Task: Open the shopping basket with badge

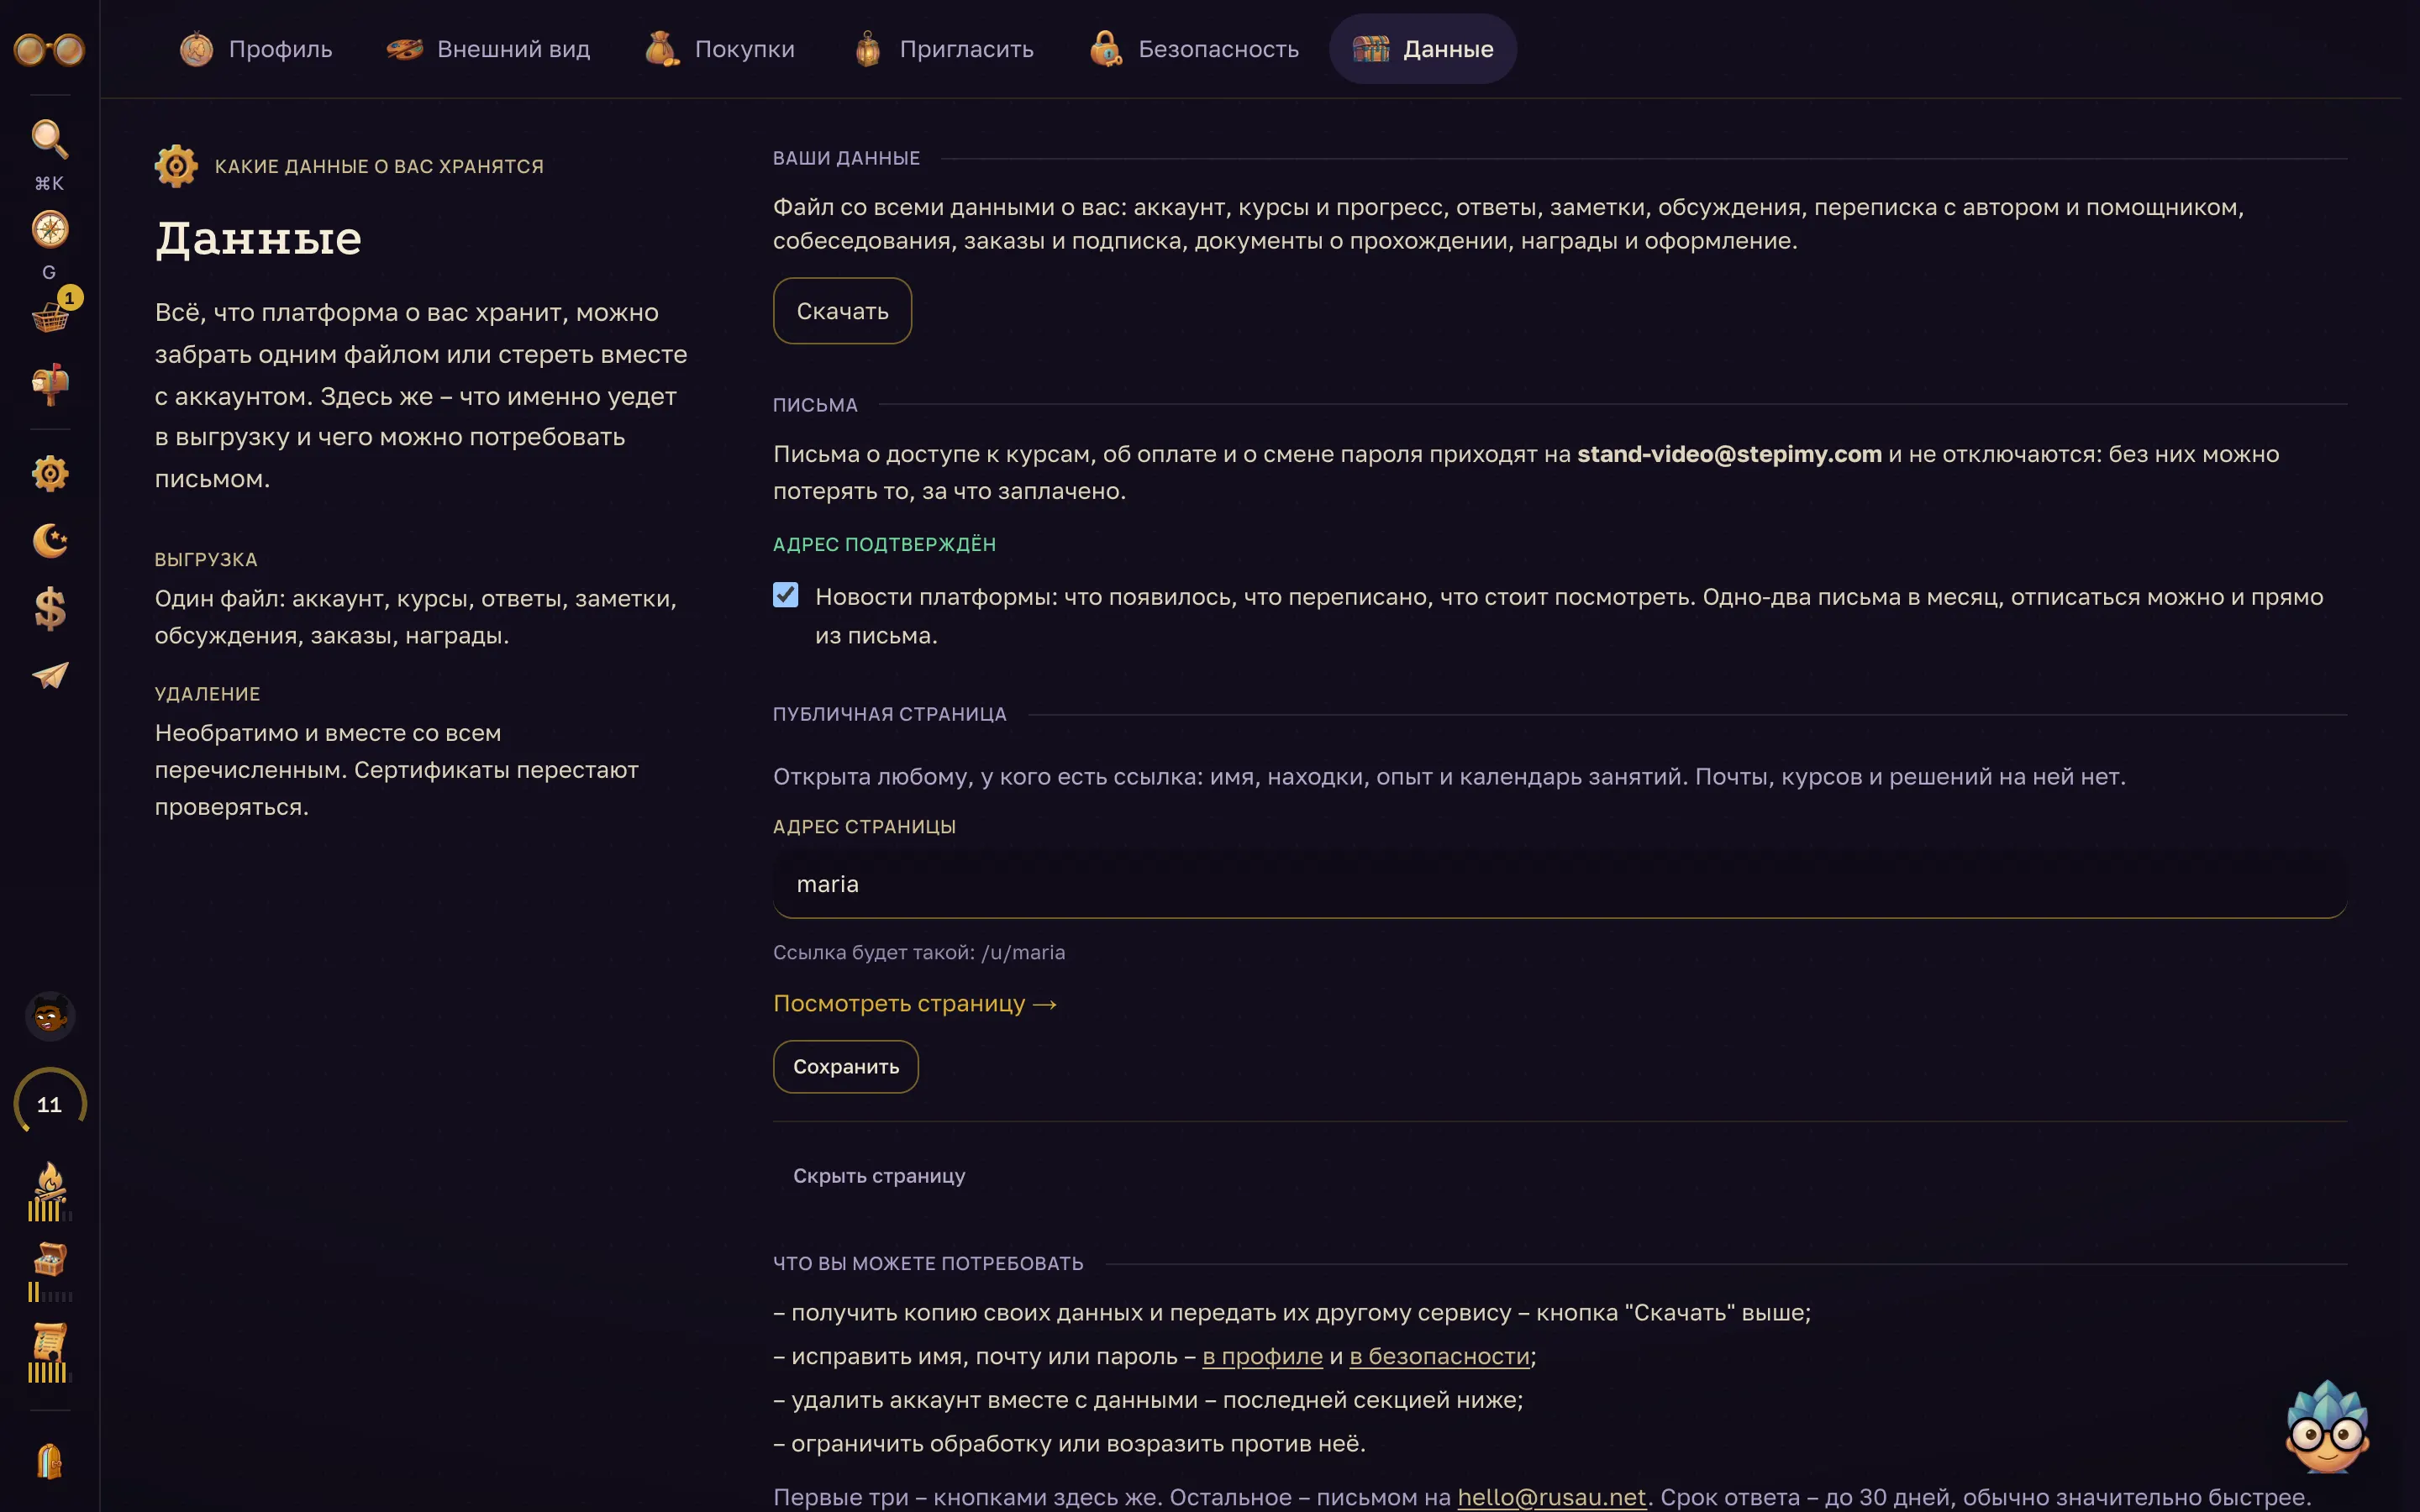Action: [x=51, y=315]
